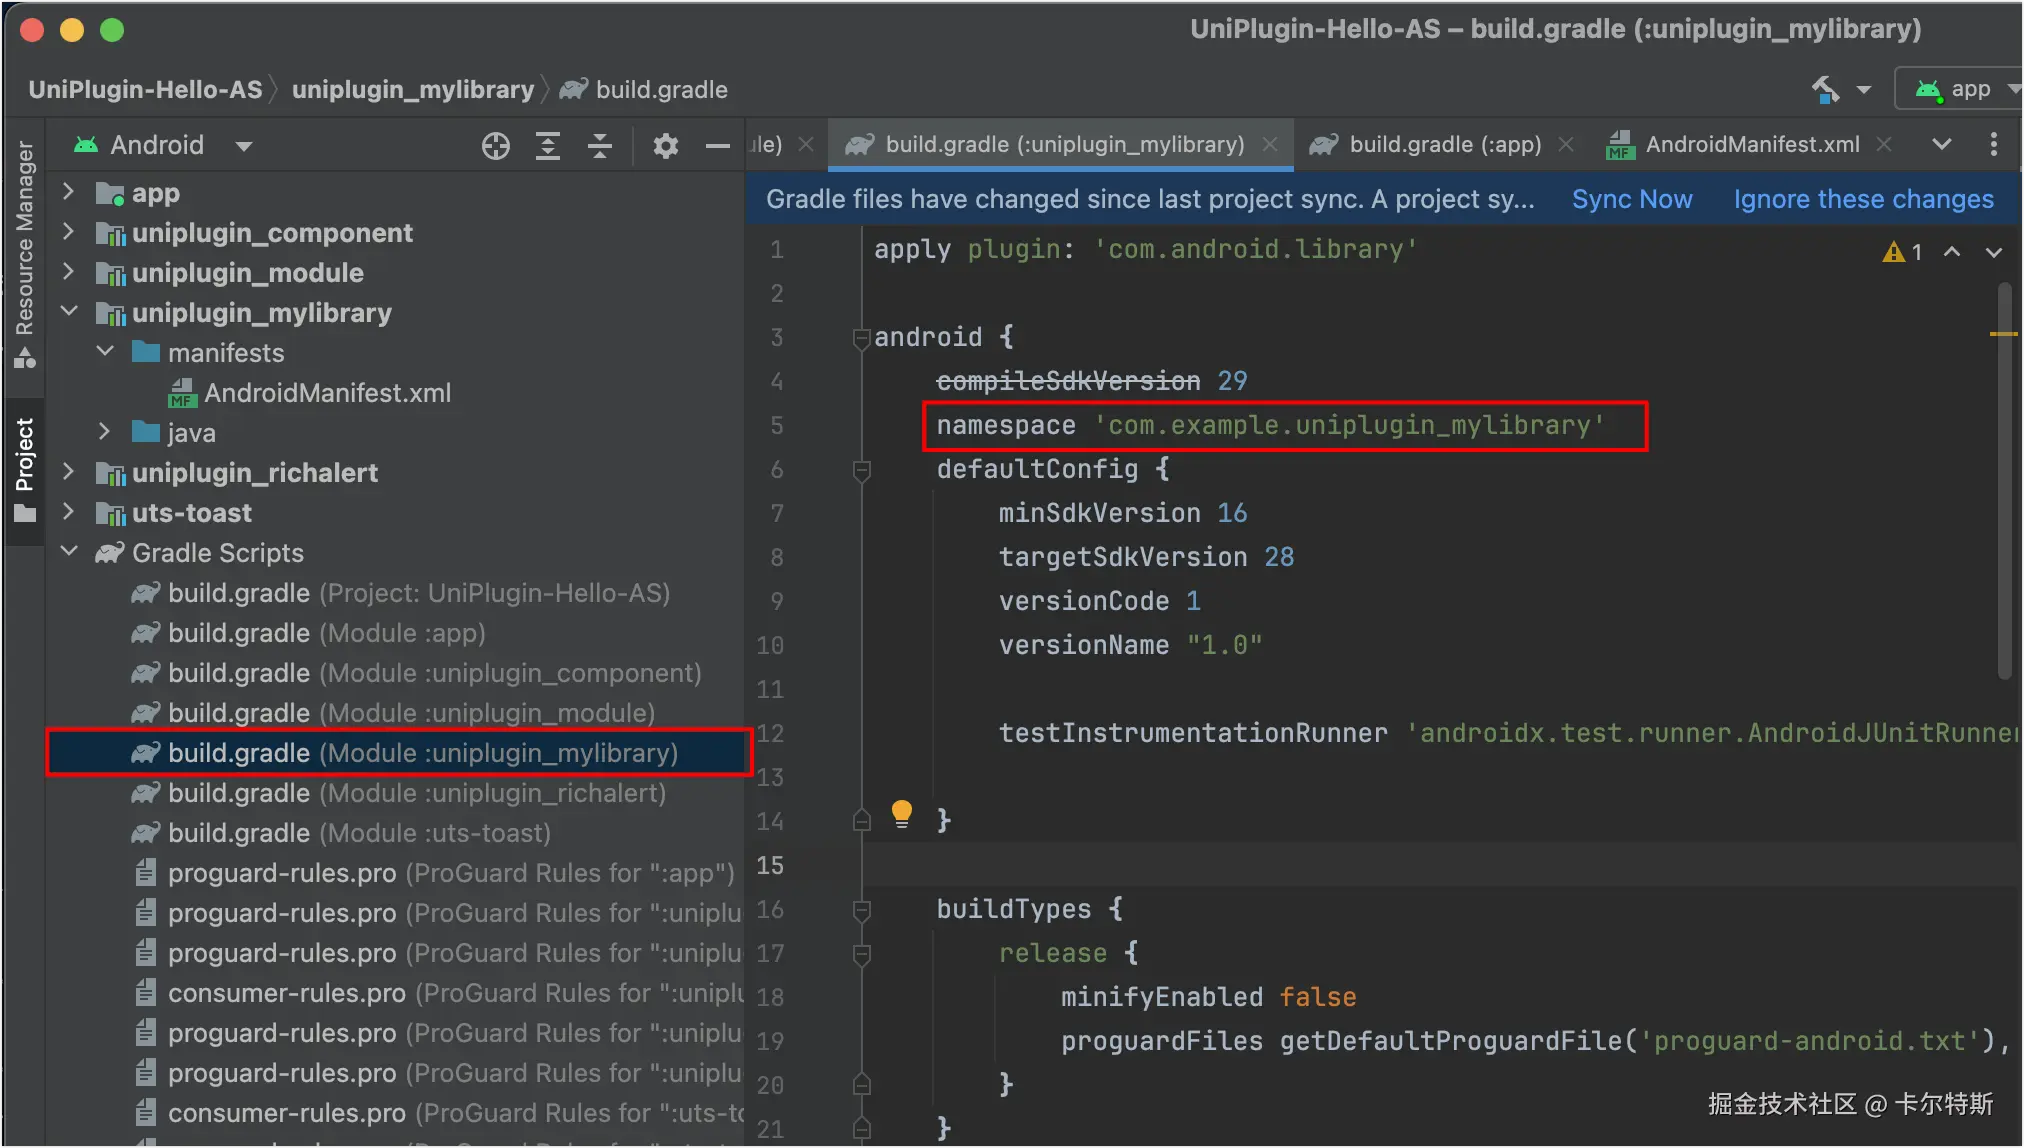Screen dimensions: 2024x1148
Task: Open Project panel gear settings
Action: (x=665, y=146)
